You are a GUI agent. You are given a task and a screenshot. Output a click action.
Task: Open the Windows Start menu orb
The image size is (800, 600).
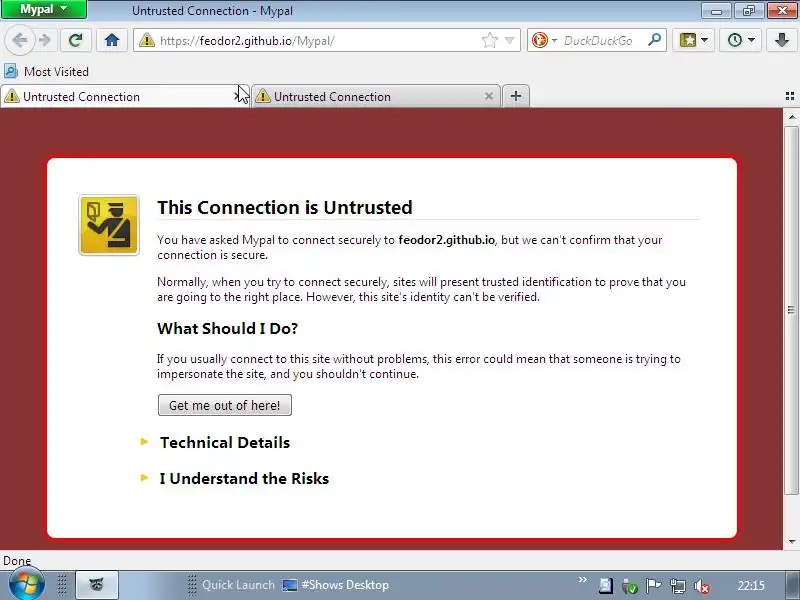click(26, 584)
